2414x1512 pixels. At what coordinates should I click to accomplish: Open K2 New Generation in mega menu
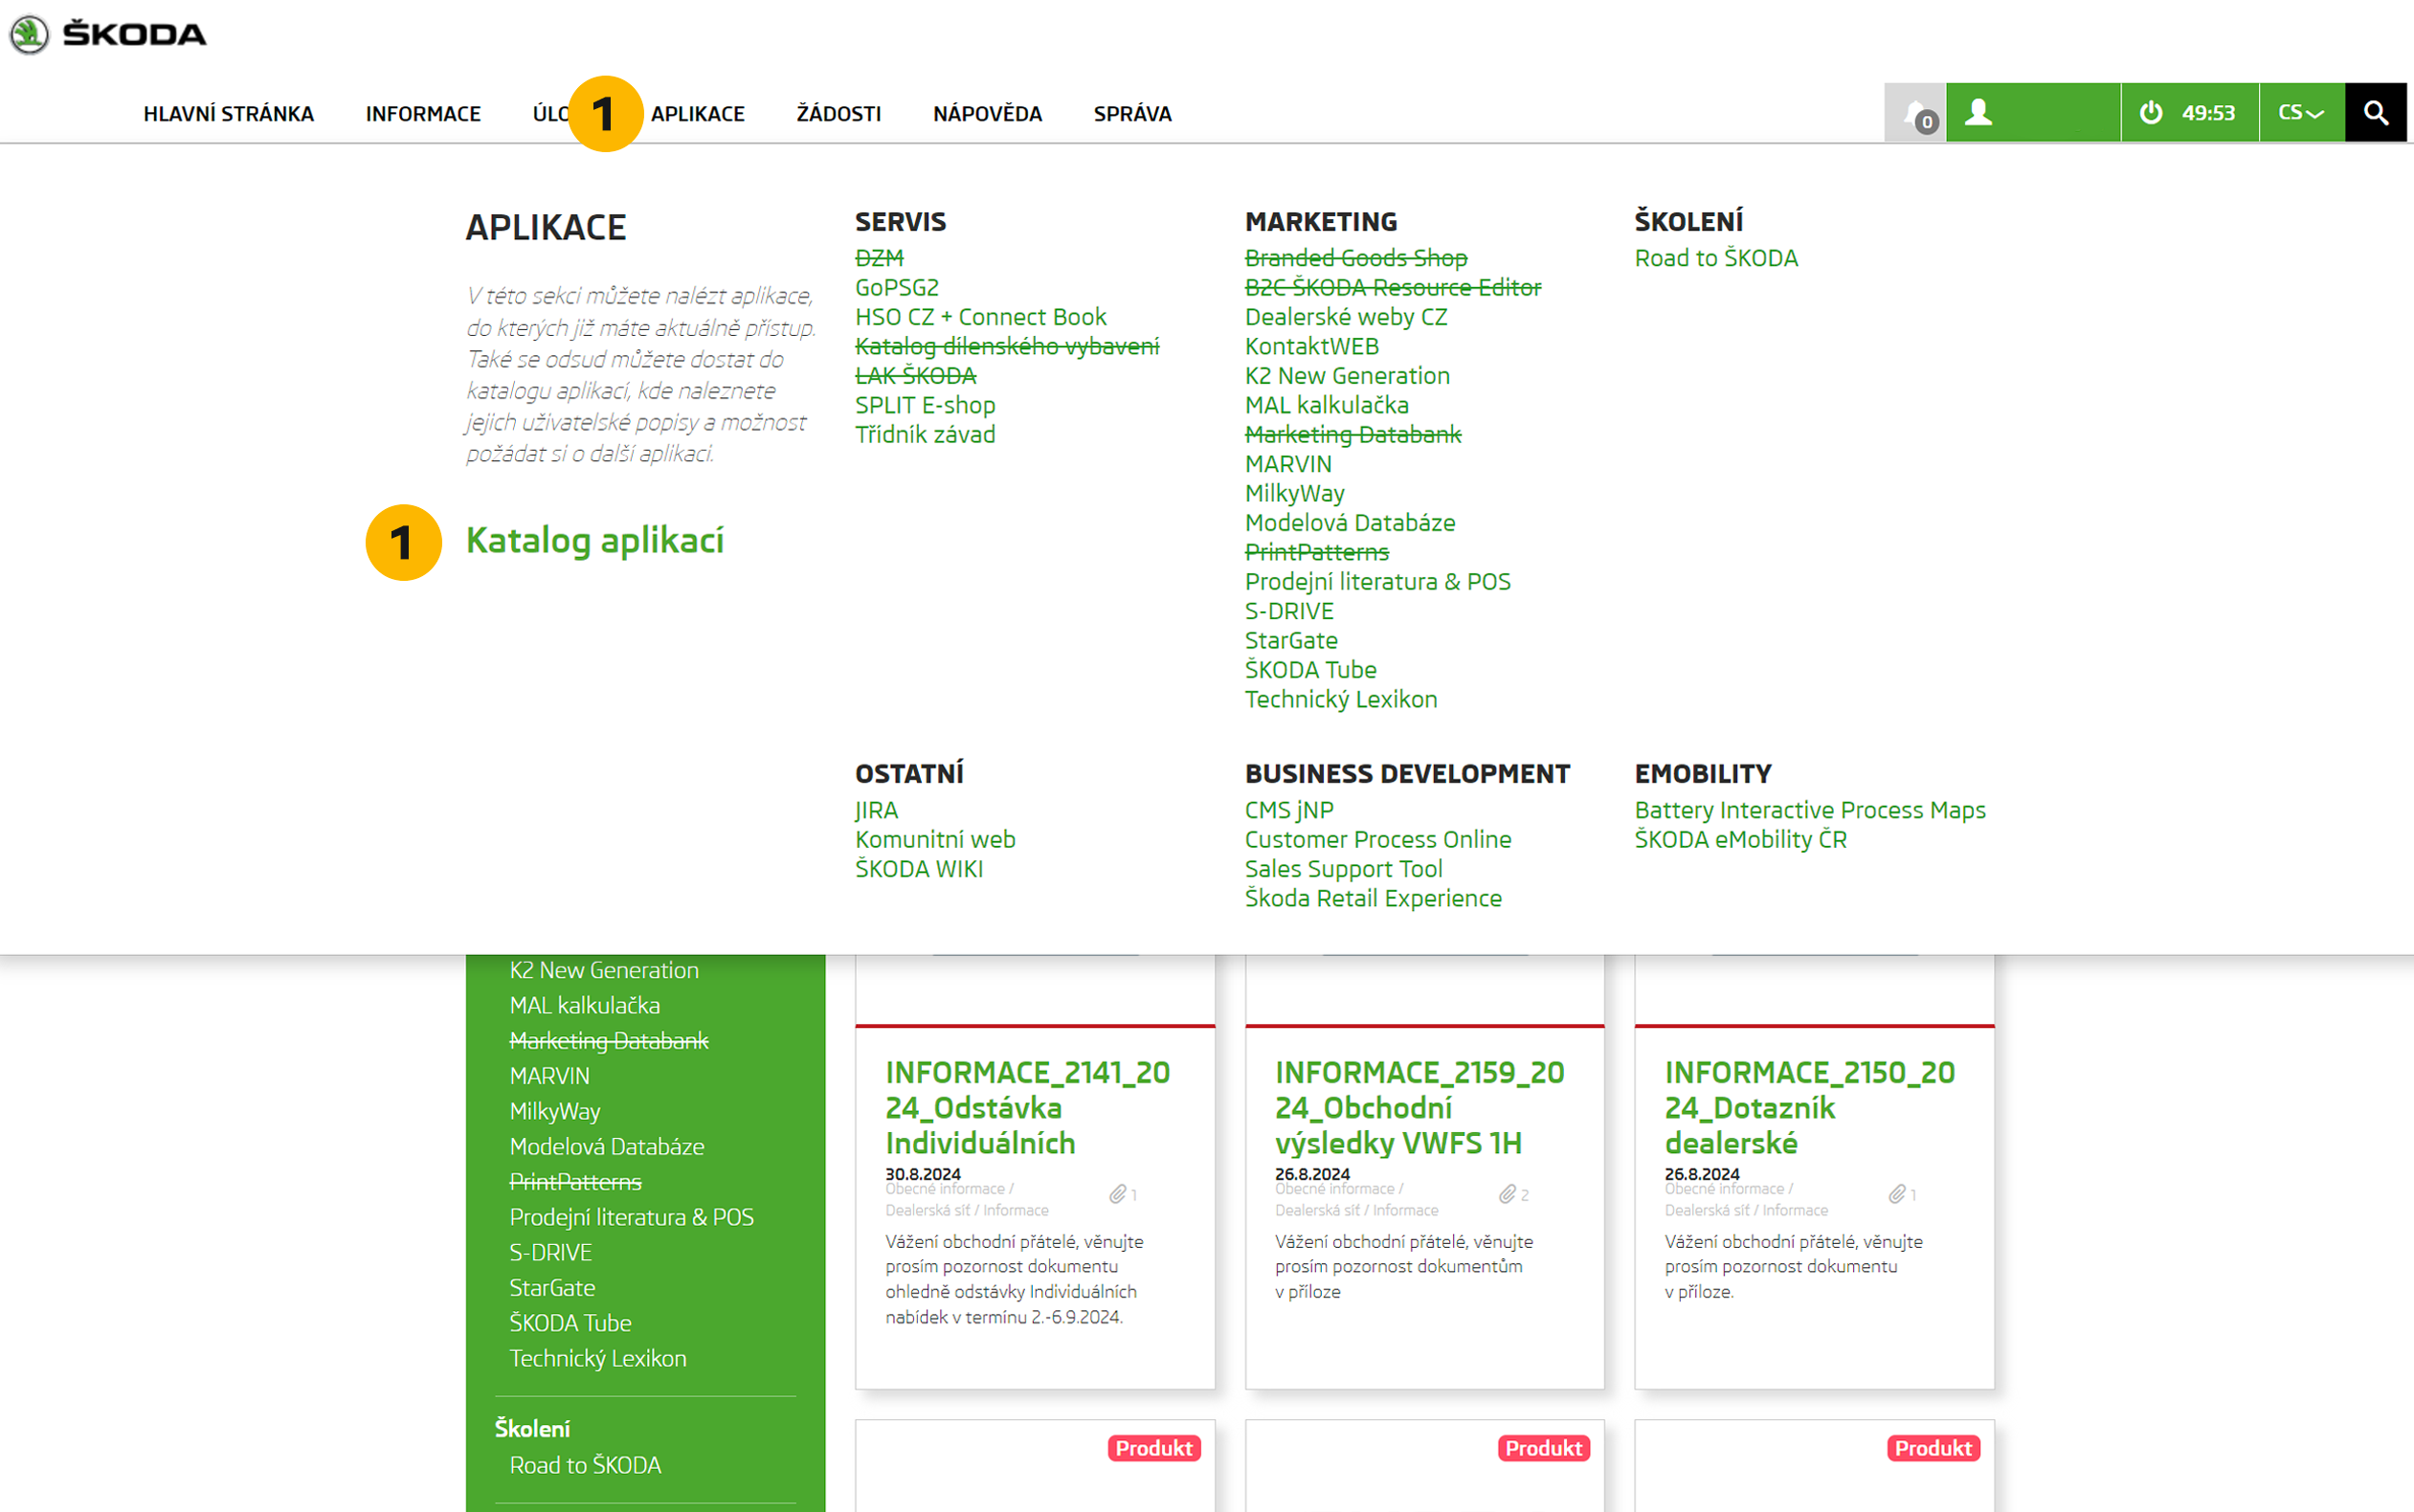click(x=1347, y=376)
